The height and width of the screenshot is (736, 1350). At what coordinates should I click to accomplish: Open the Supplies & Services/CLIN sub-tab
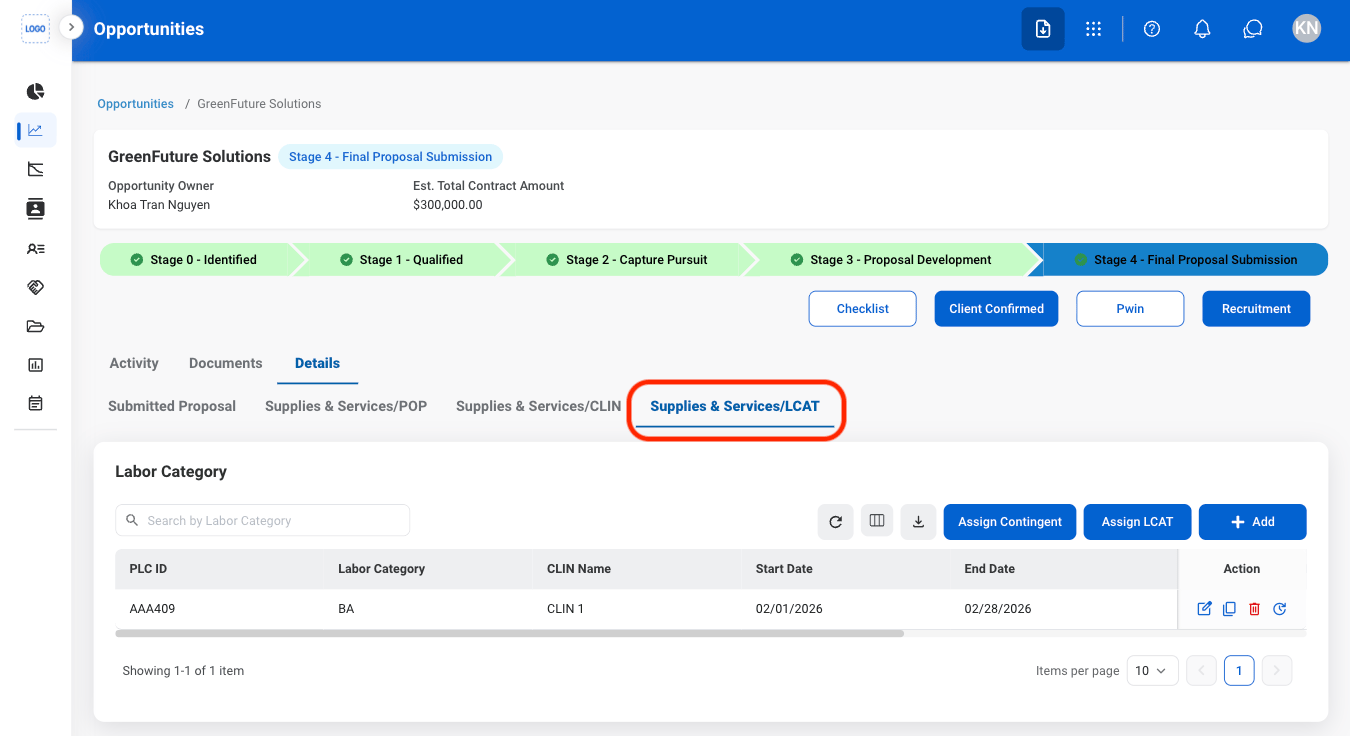click(x=539, y=406)
